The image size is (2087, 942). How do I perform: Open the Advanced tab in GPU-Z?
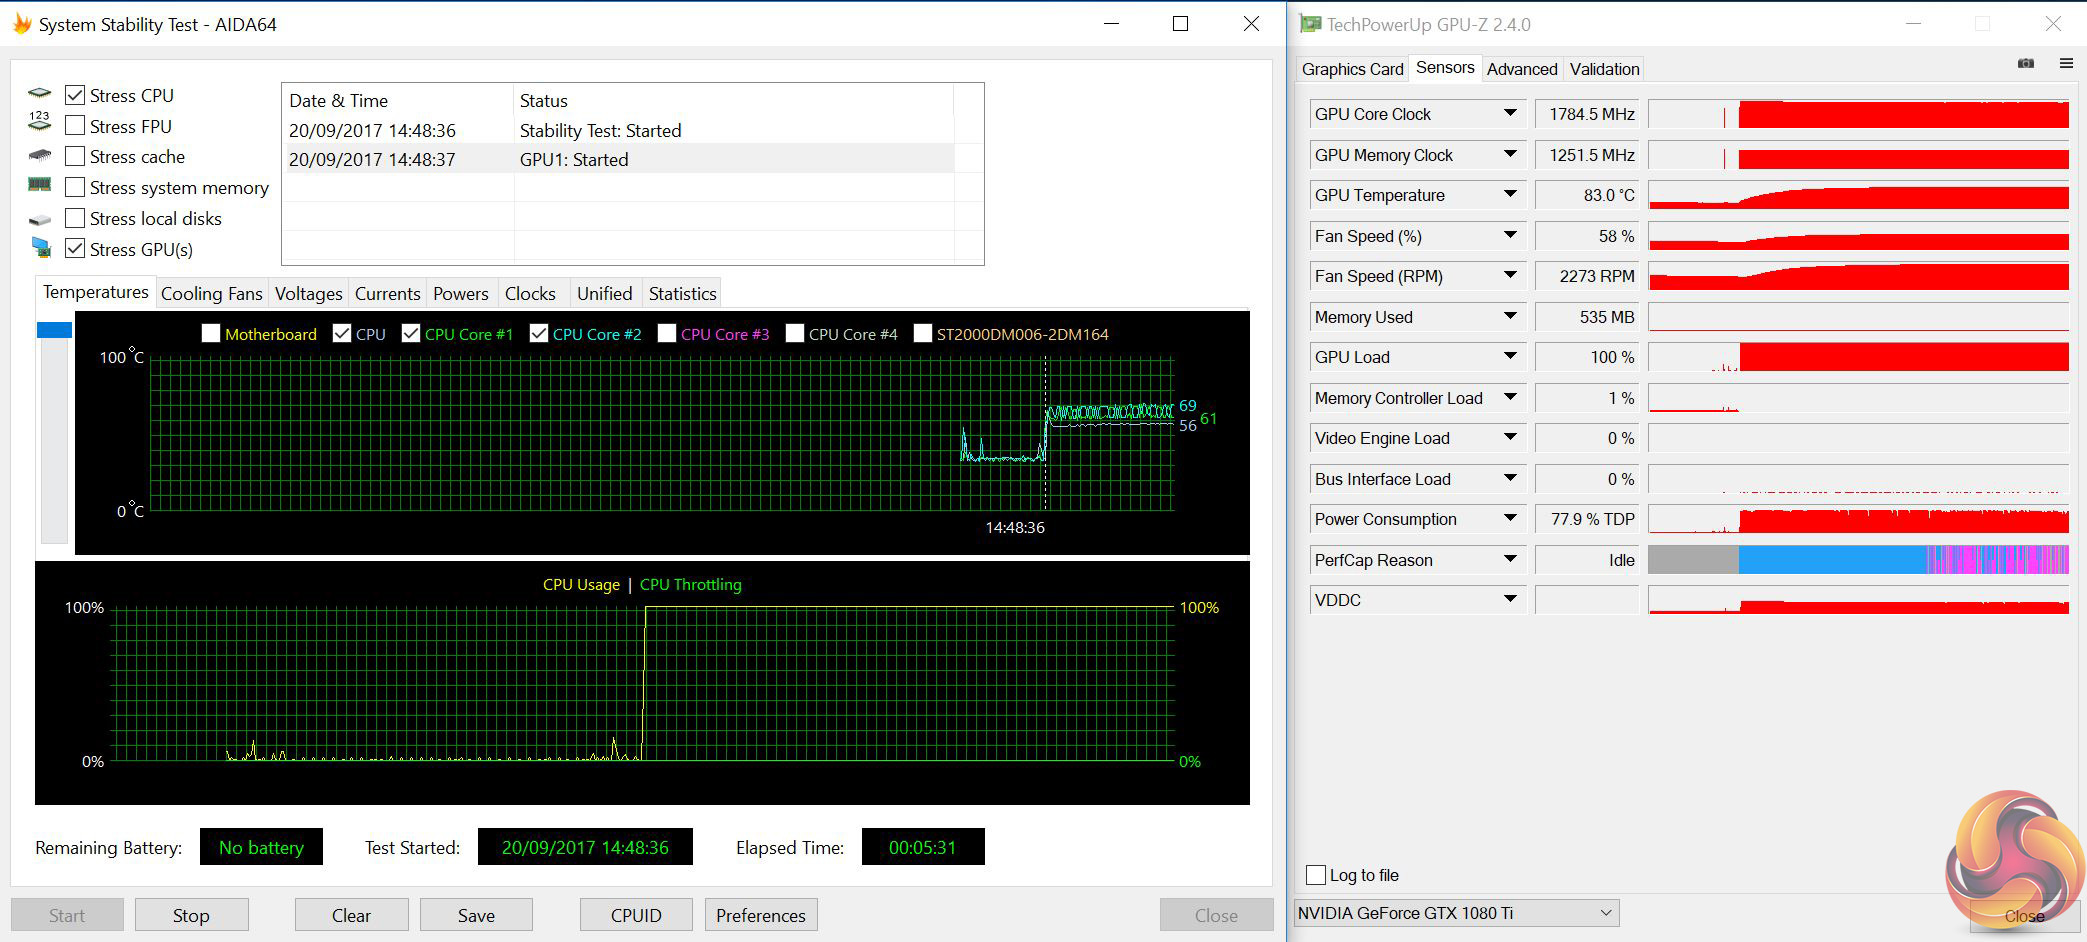[1521, 69]
